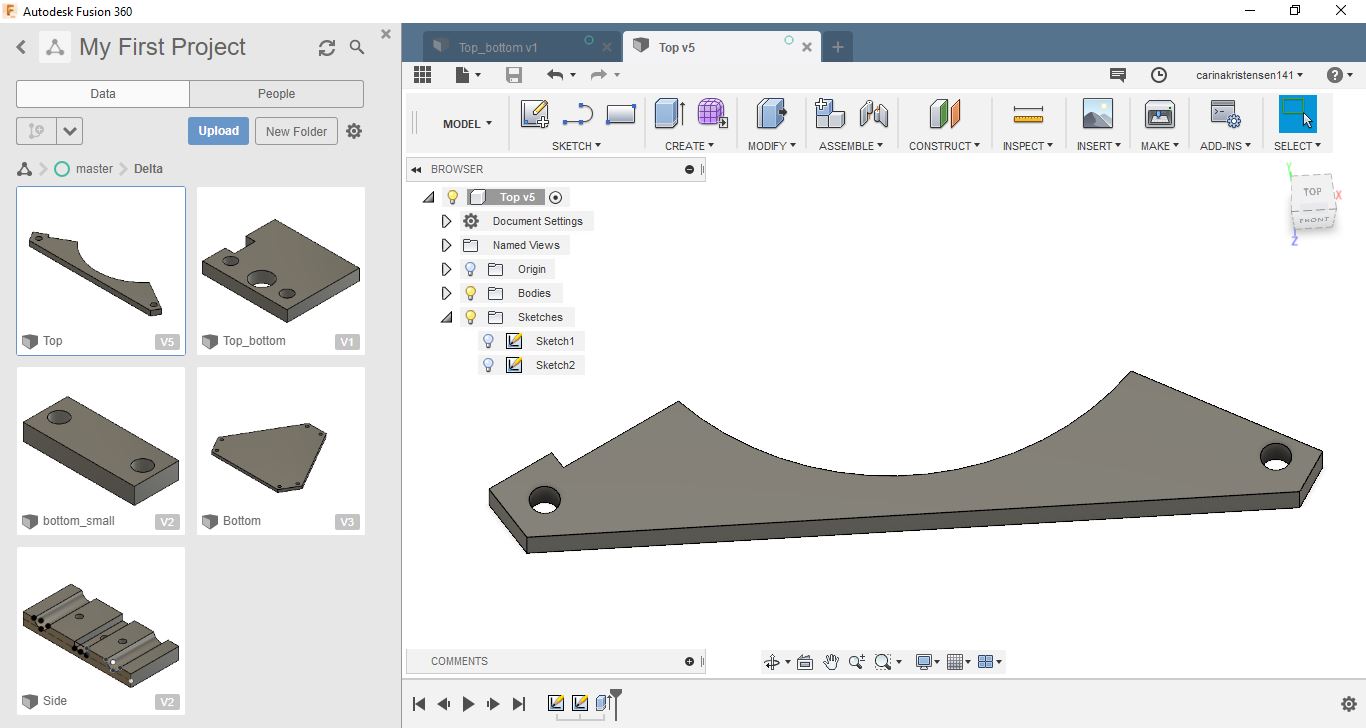
Task: Open the Measure tool under Inspect
Action: click(x=1027, y=114)
